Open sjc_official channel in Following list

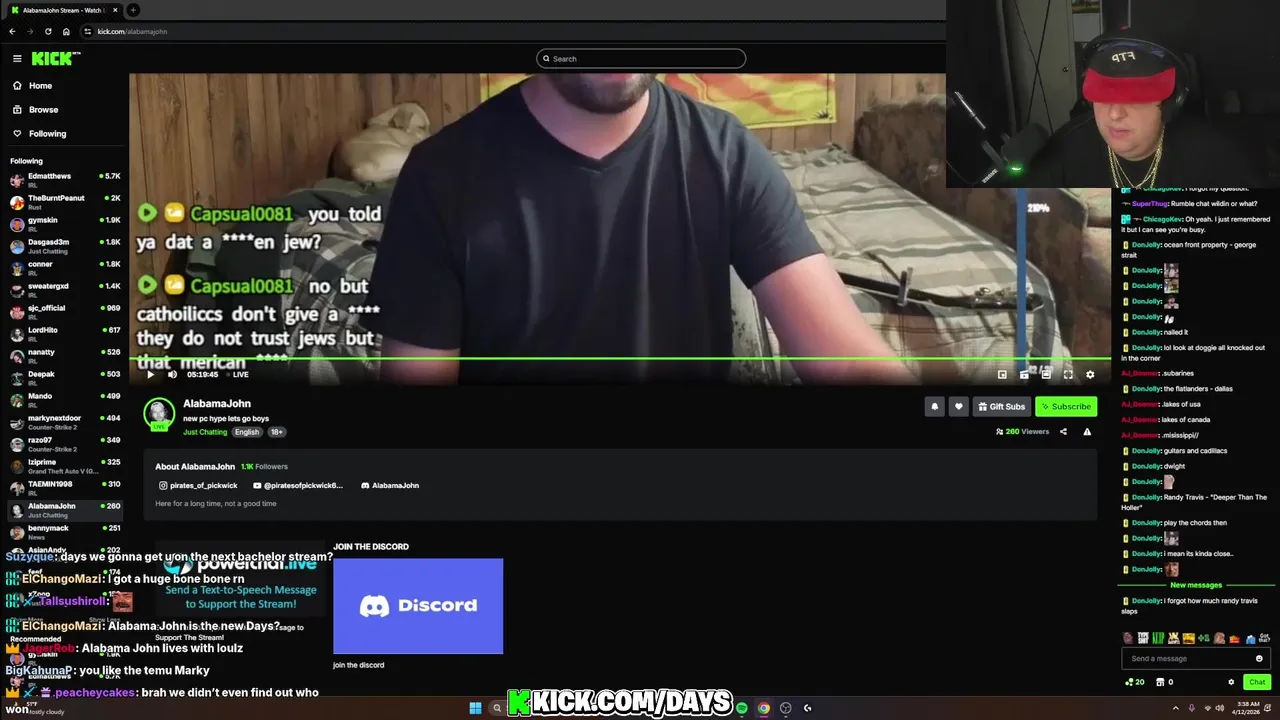pos(64,312)
